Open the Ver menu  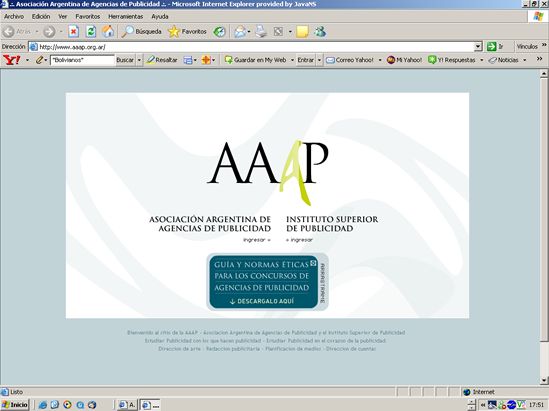click(63, 16)
